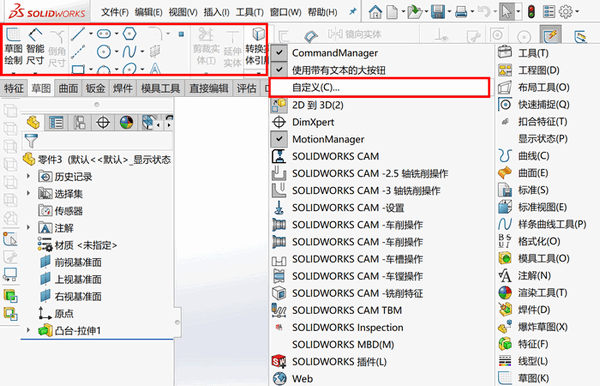Click the pin icon beside the Help menu
The width and height of the screenshot is (600, 386).
pos(352,12)
